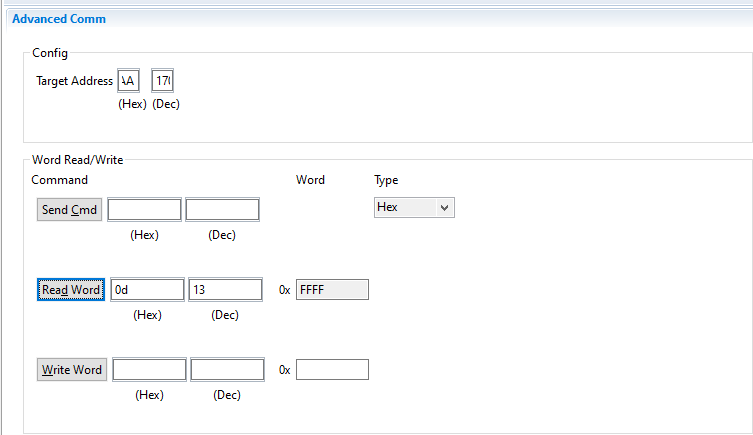Click the Target Address label

coord(74,81)
